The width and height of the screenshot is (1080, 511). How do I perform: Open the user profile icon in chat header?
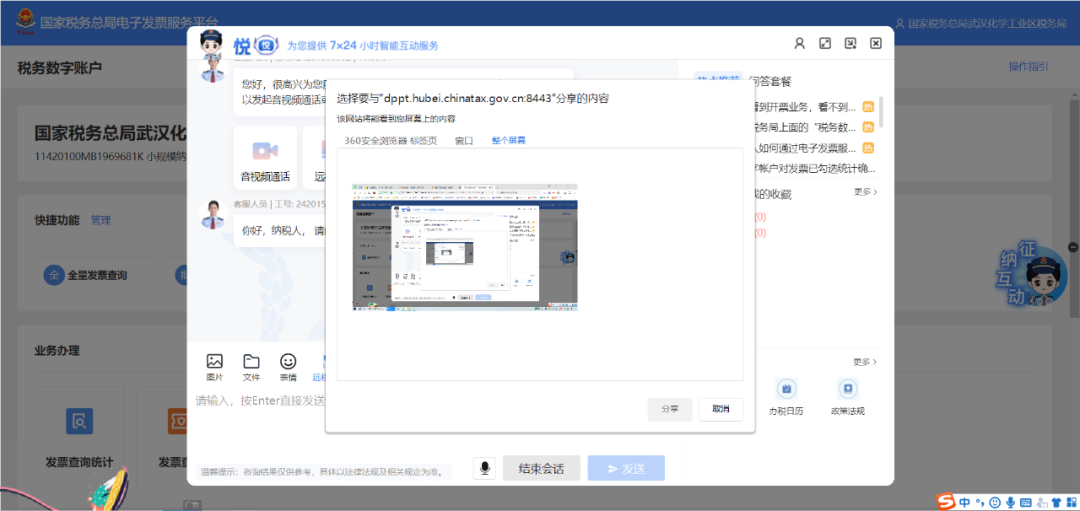click(799, 43)
